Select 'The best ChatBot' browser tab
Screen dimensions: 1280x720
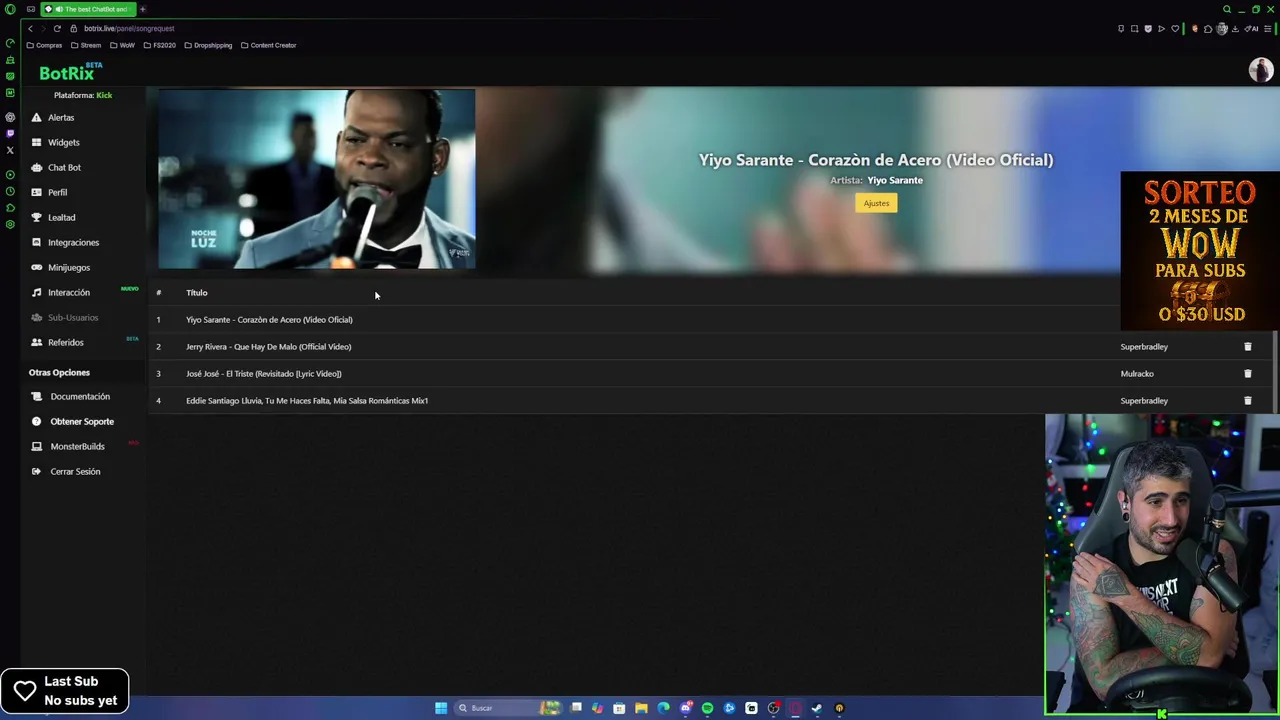click(88, 9)
